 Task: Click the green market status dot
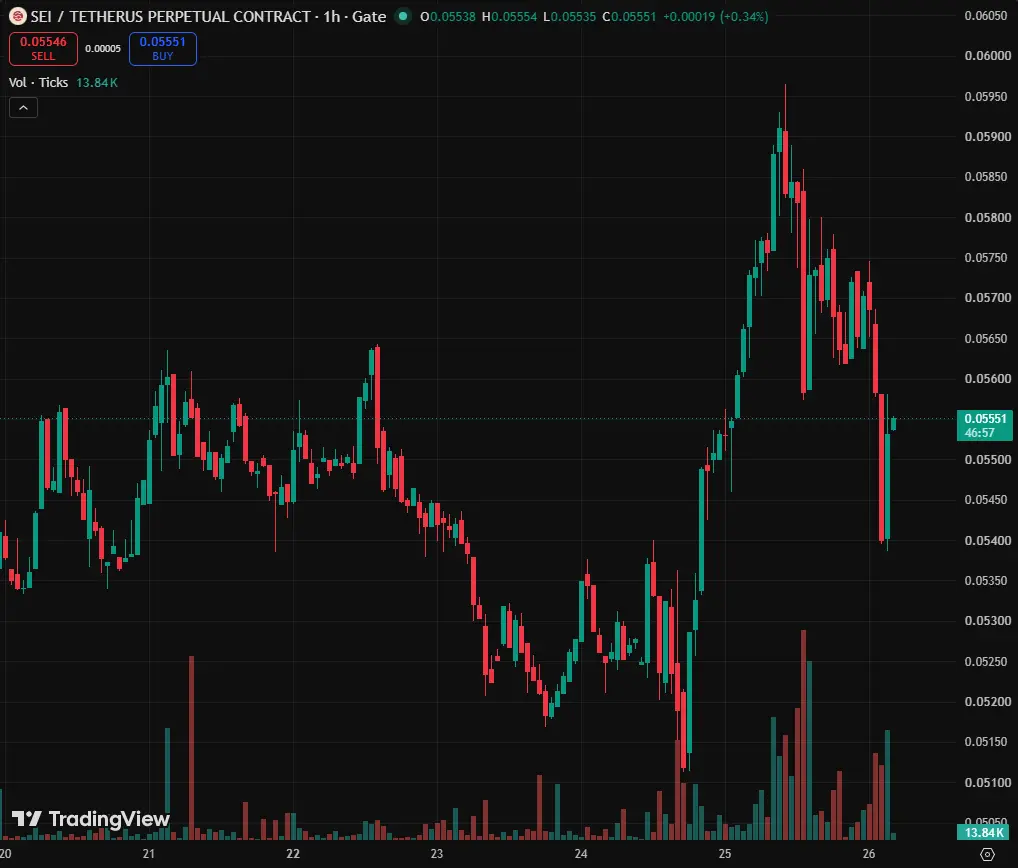[x=403, y=16]
